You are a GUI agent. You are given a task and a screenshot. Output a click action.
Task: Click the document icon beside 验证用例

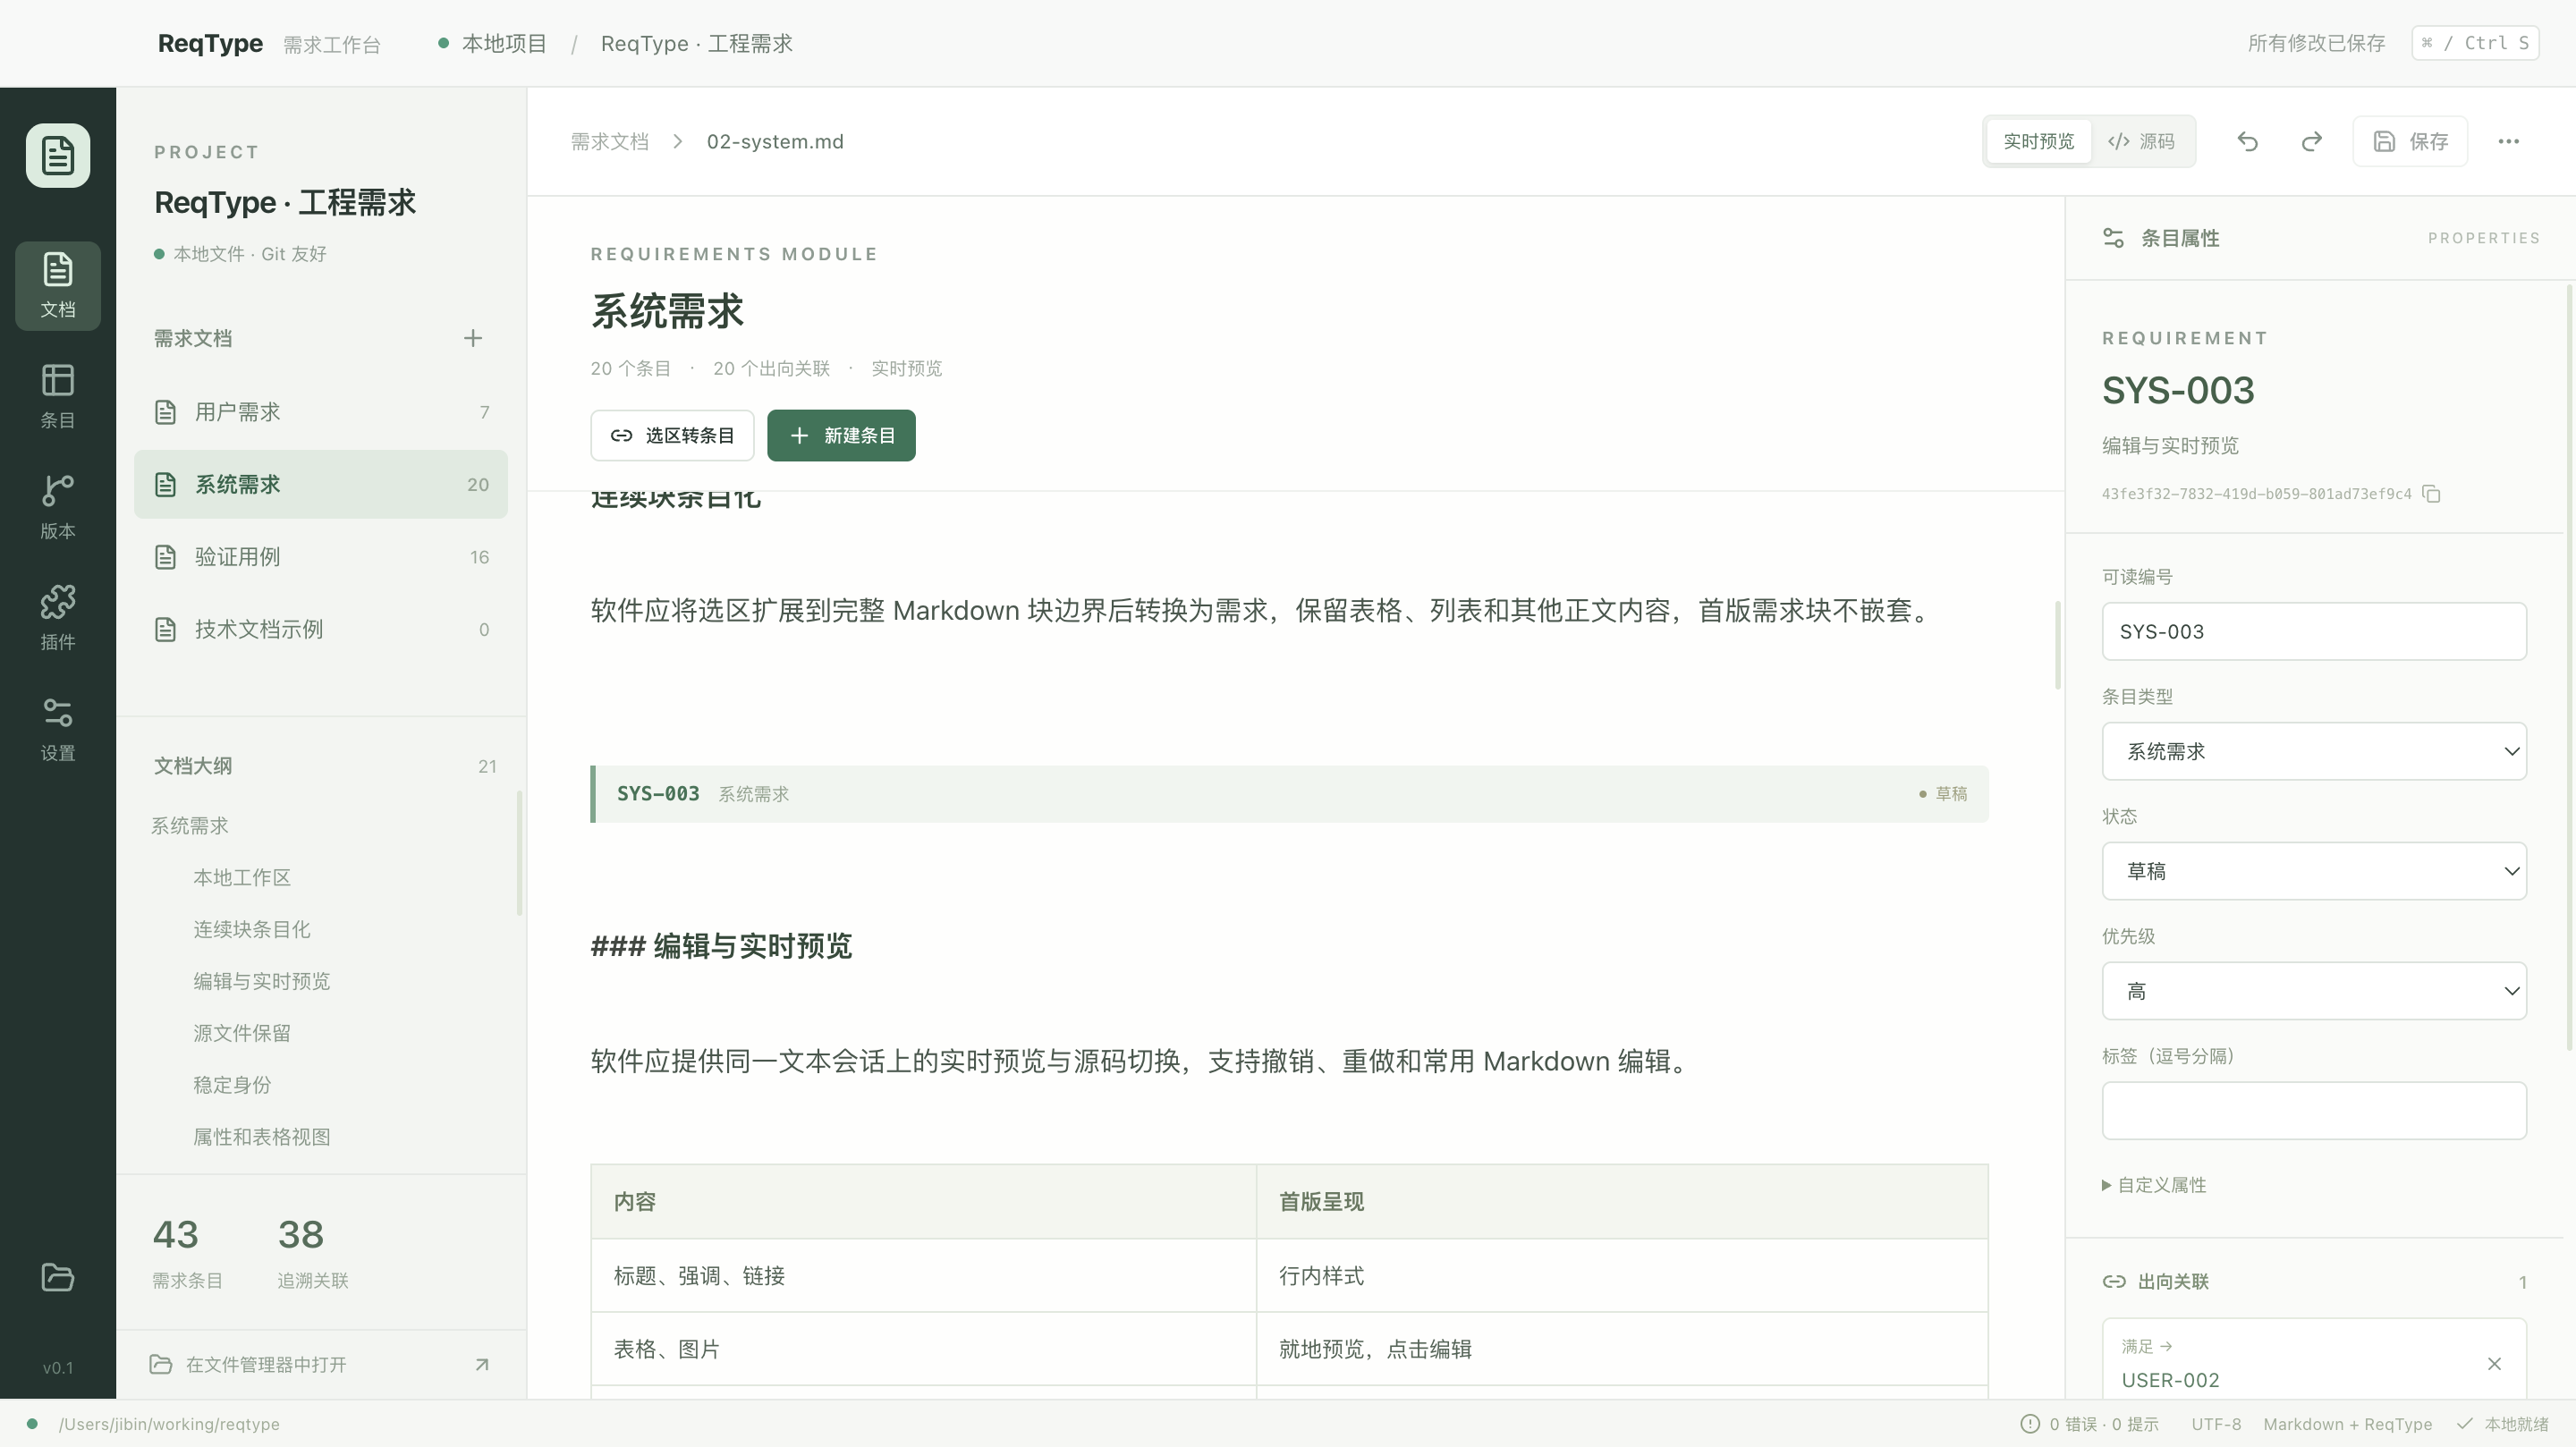165,557
